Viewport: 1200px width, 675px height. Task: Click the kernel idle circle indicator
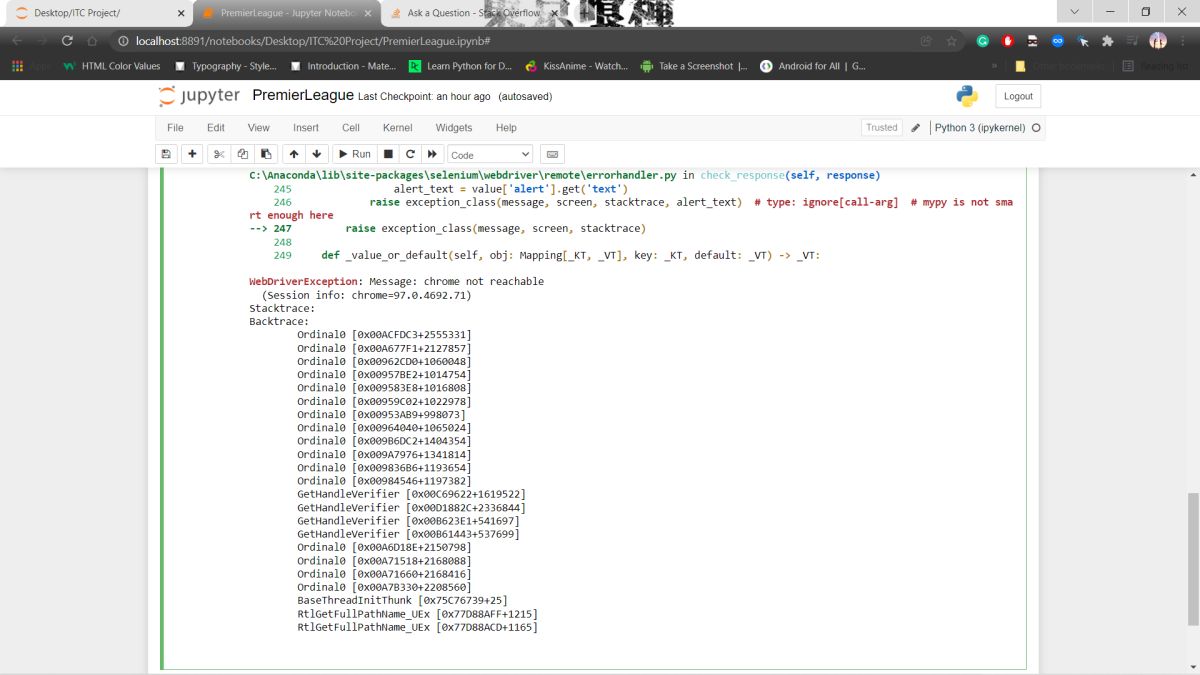coord(1036,128)
